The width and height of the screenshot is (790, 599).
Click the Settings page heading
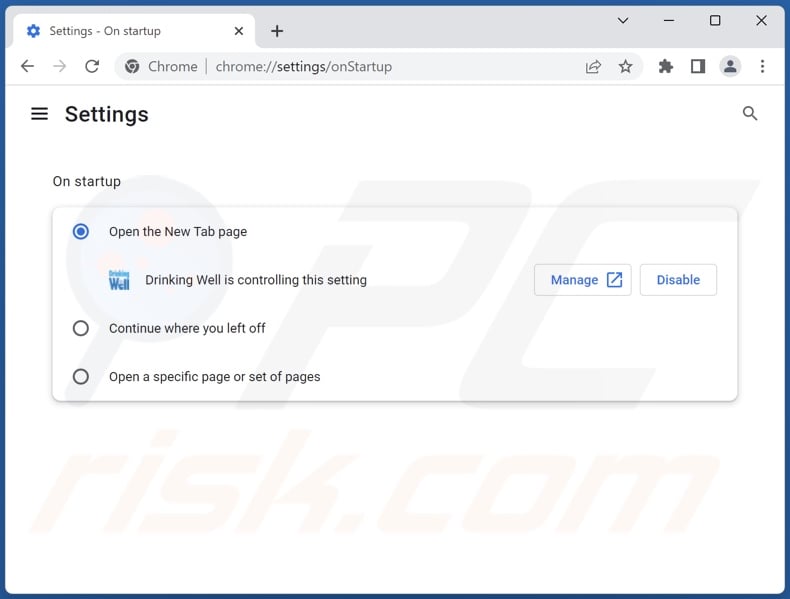pyautogui.click(x=107, y=114)
